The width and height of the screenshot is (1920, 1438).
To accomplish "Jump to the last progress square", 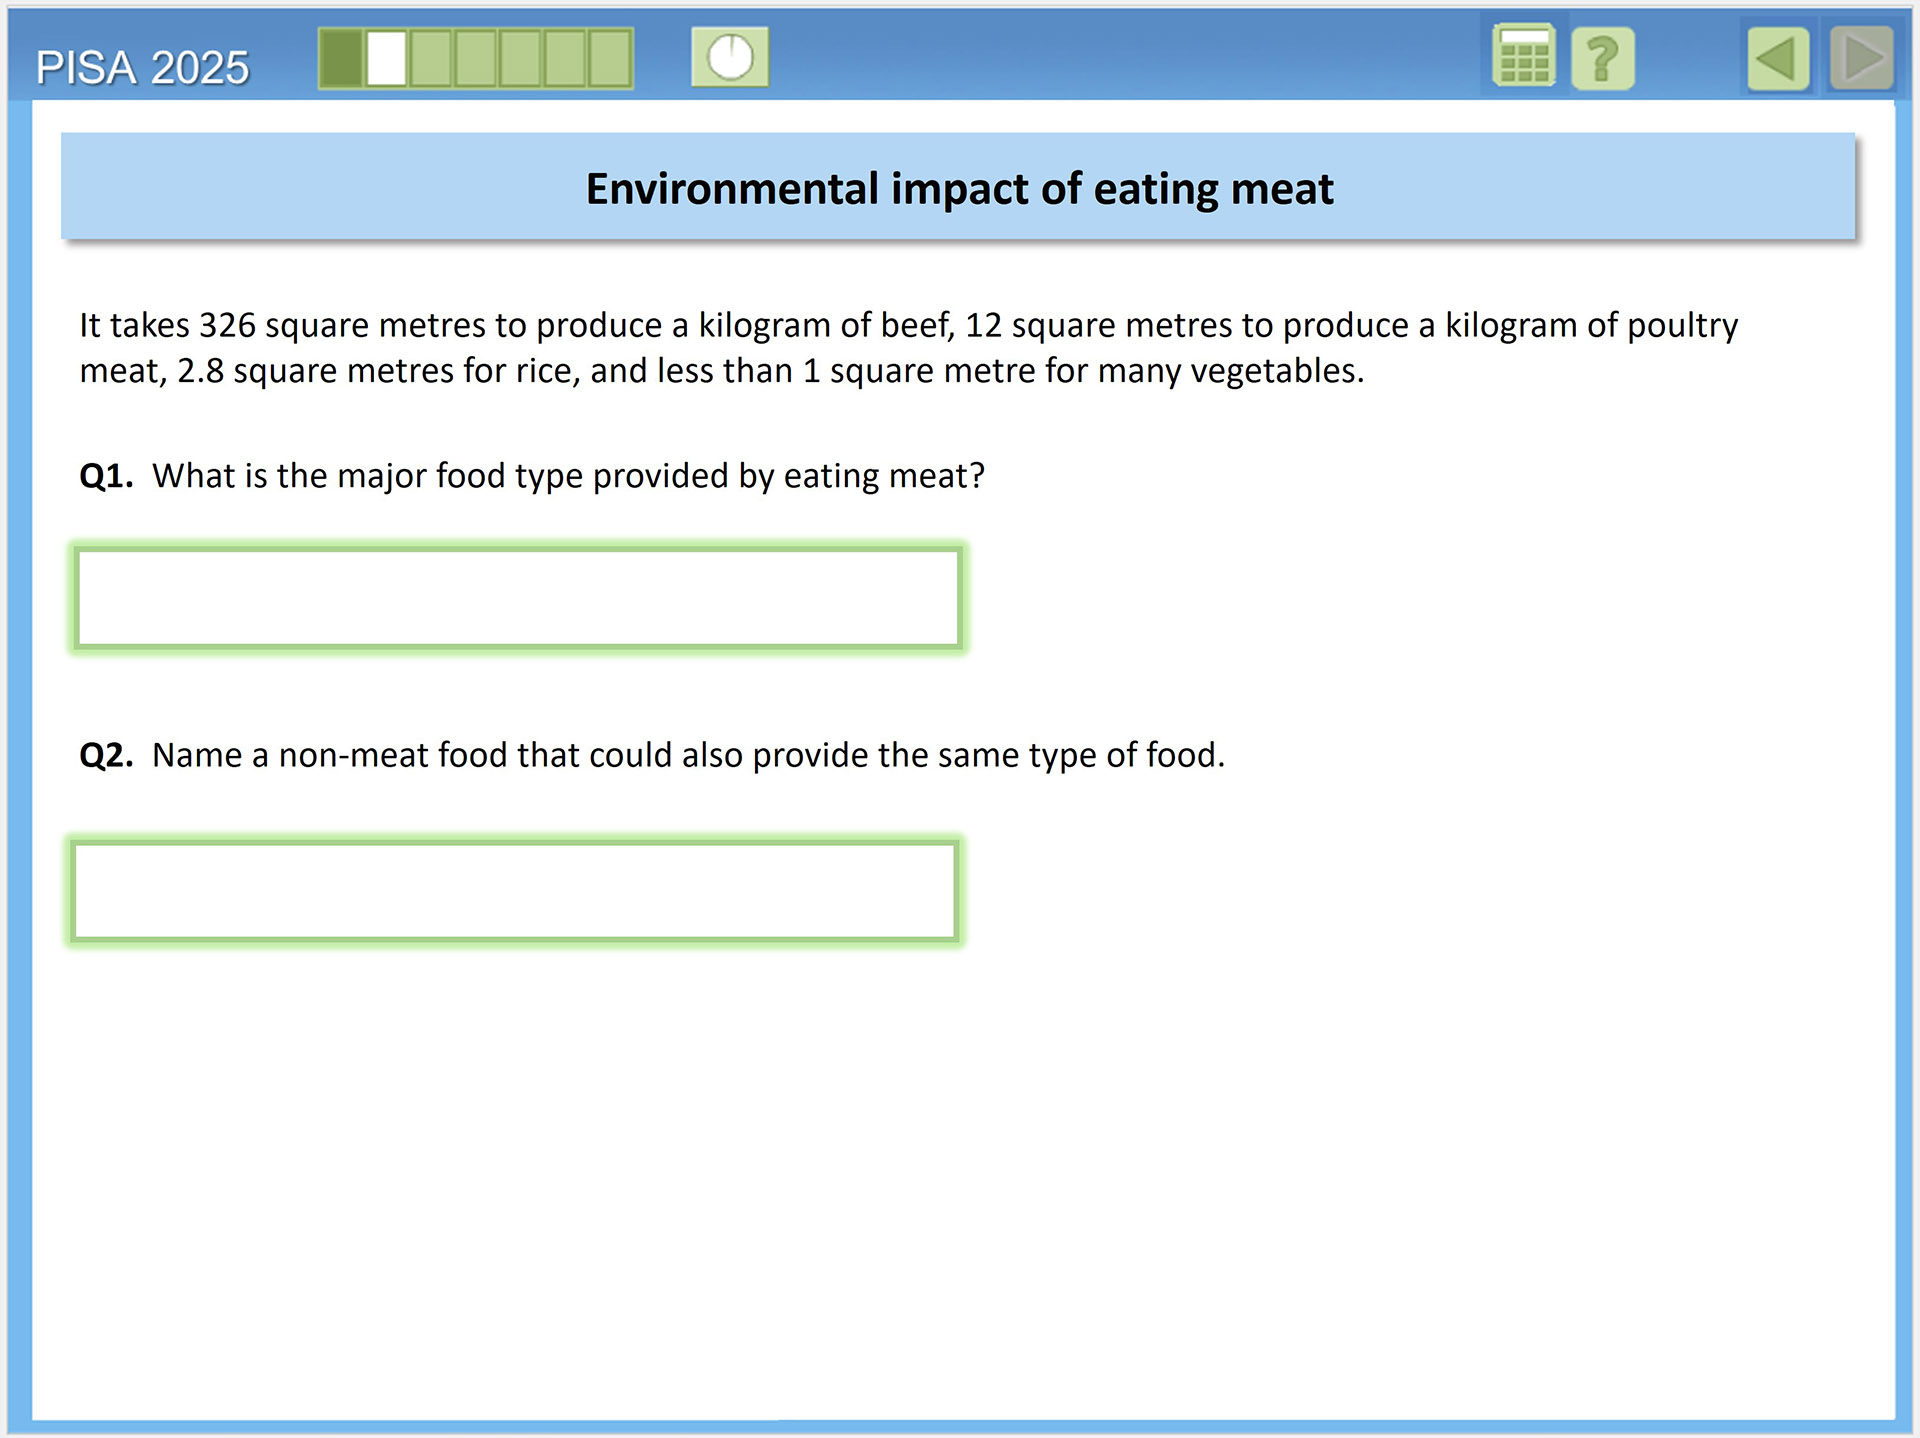I will coord(610,58).
